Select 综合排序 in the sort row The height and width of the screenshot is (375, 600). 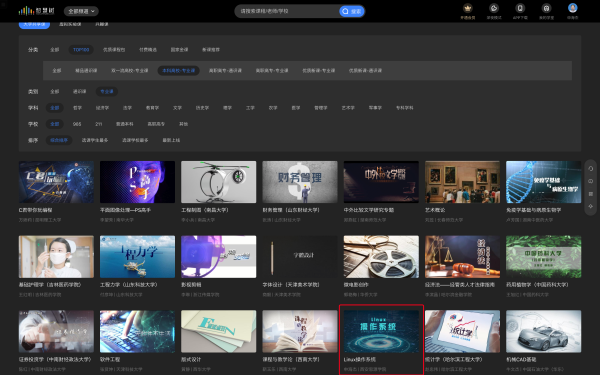coord(59,140)
